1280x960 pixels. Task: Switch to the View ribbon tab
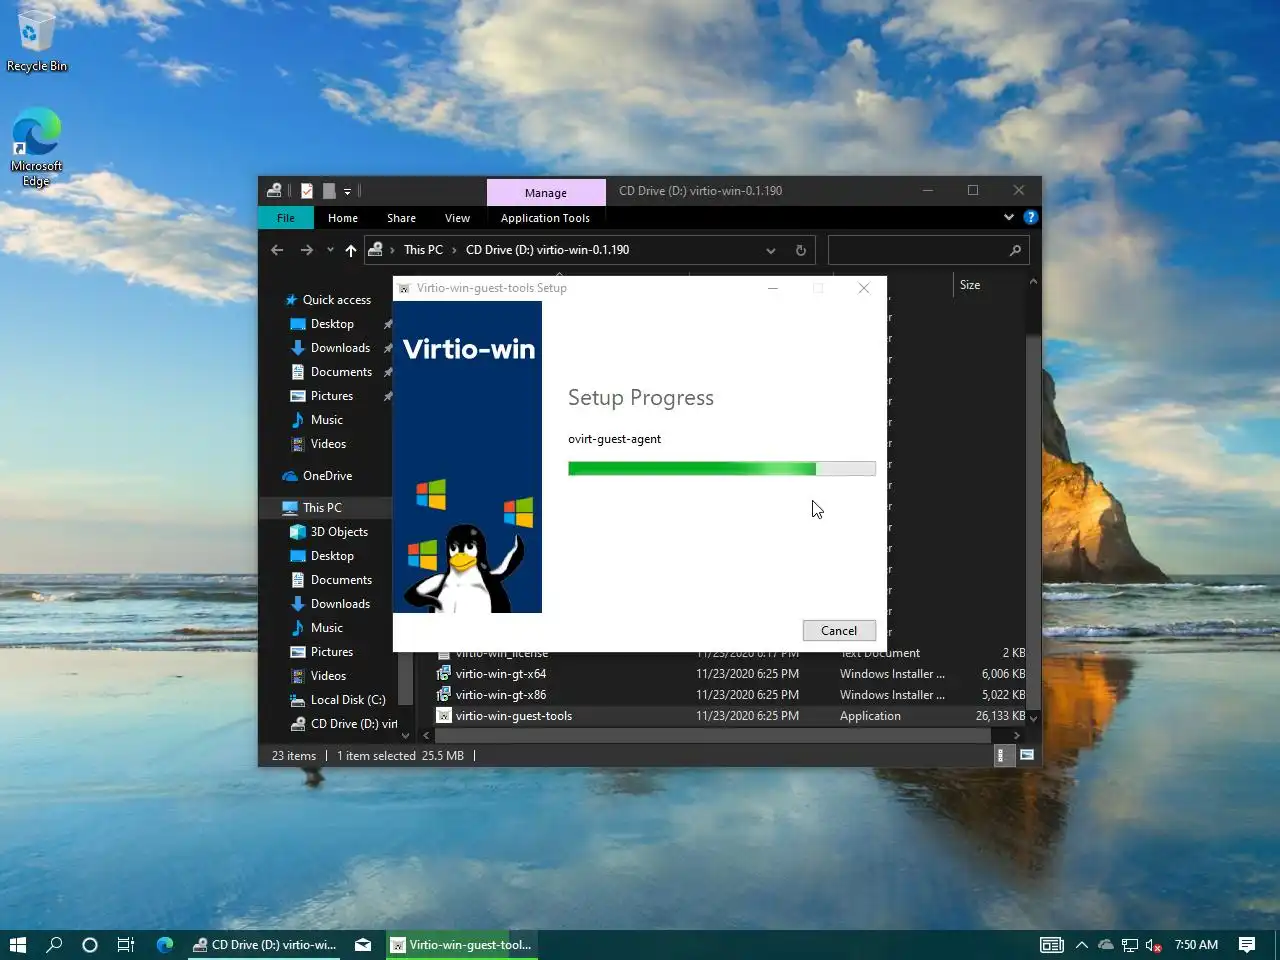click(x=457, y=218)
